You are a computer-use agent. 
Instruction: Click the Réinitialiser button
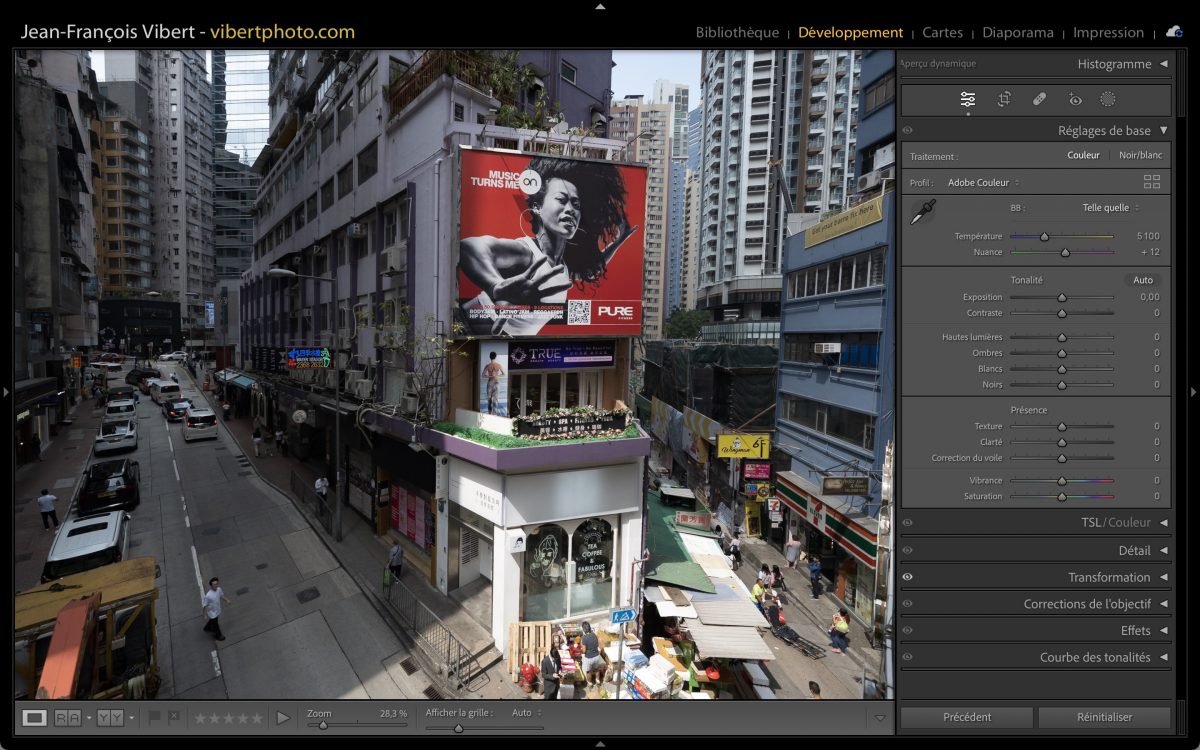point(1104,717)
